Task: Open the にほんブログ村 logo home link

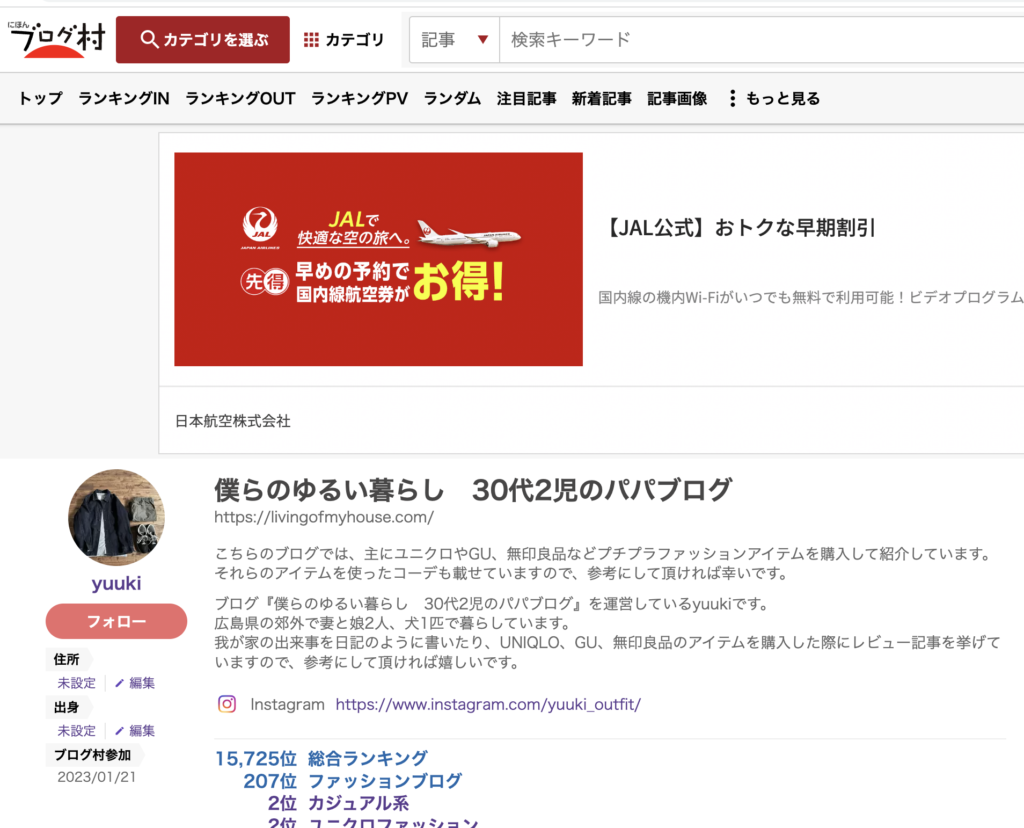Action: pos(56,39)
